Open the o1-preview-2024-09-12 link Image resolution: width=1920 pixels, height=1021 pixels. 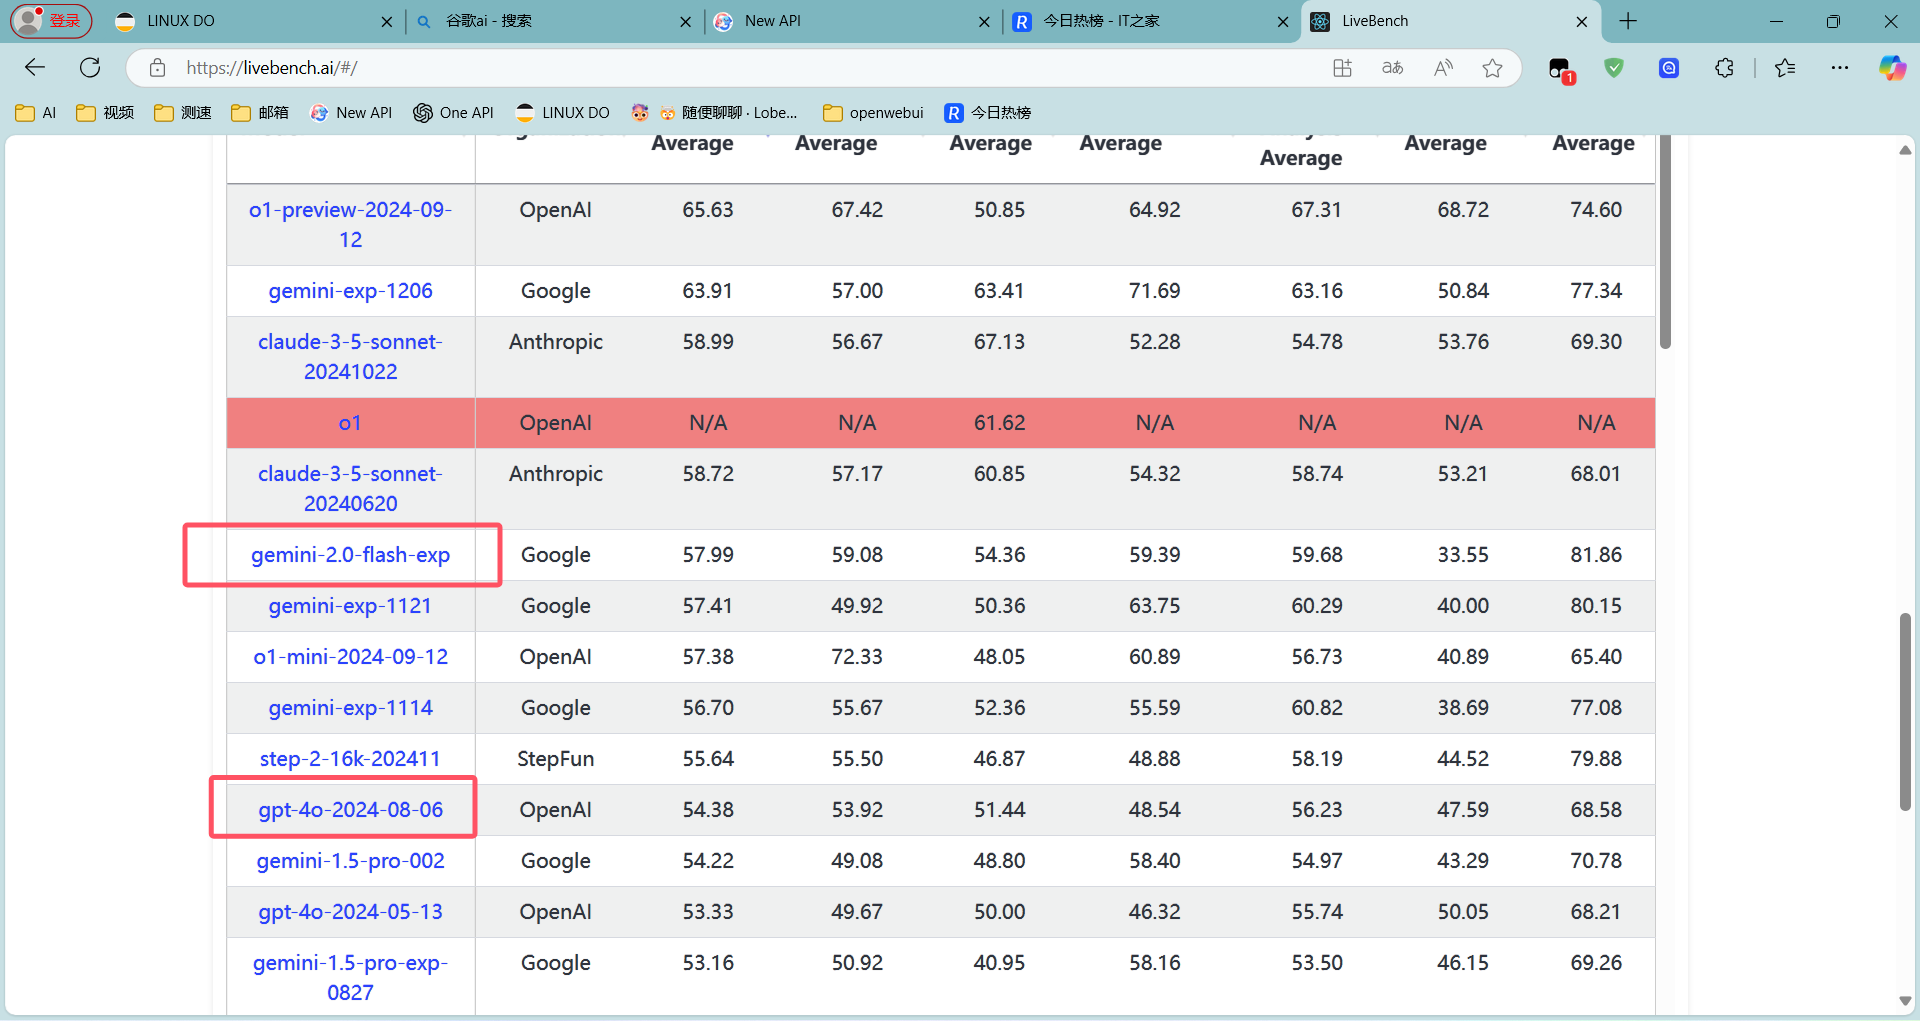[x=350, y=225]
